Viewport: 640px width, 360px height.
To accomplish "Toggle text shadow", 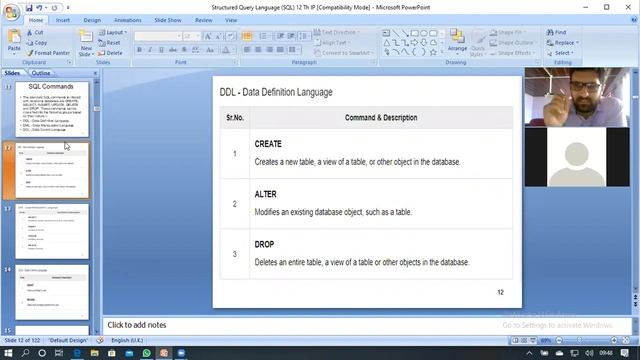I will point(184,50).
